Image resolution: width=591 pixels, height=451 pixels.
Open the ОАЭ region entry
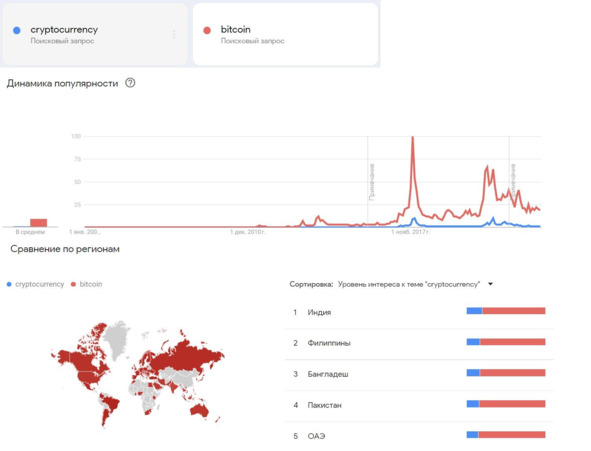(x=419, y=436)
